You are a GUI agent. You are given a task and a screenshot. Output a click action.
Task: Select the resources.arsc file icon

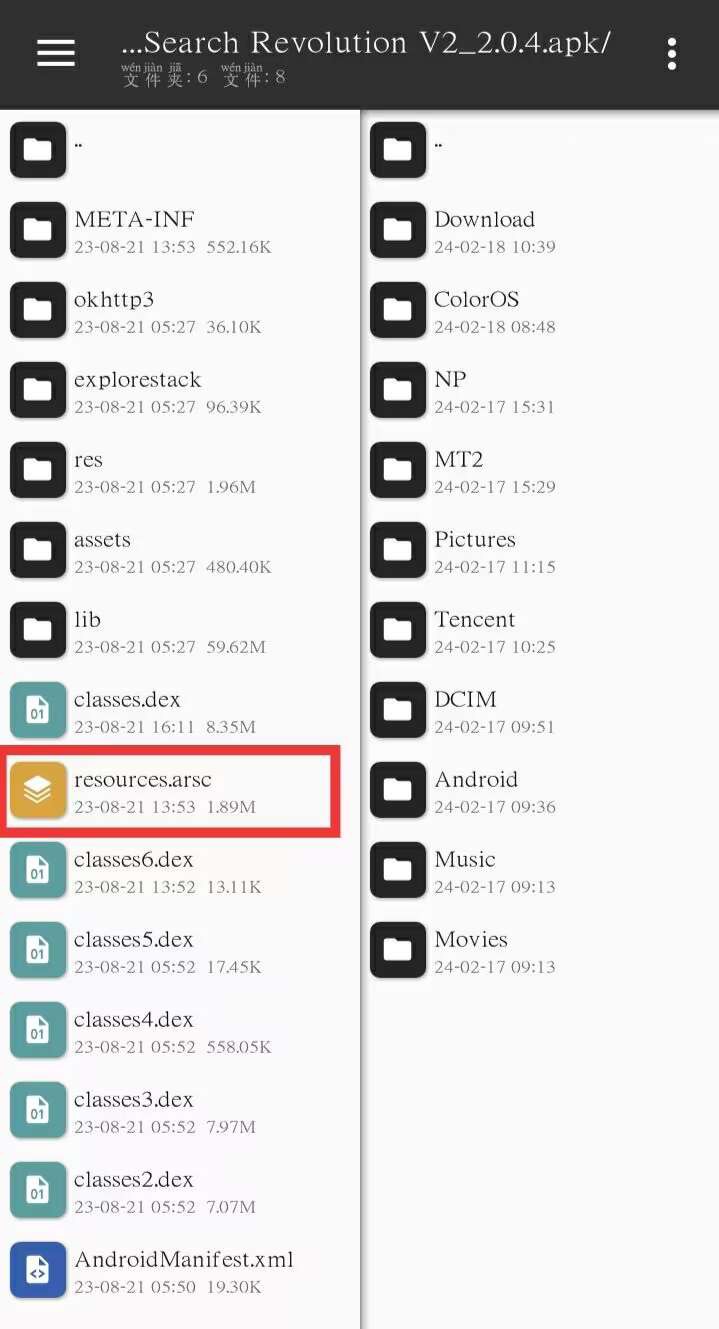pyautogui.click(x=38, y=790)
